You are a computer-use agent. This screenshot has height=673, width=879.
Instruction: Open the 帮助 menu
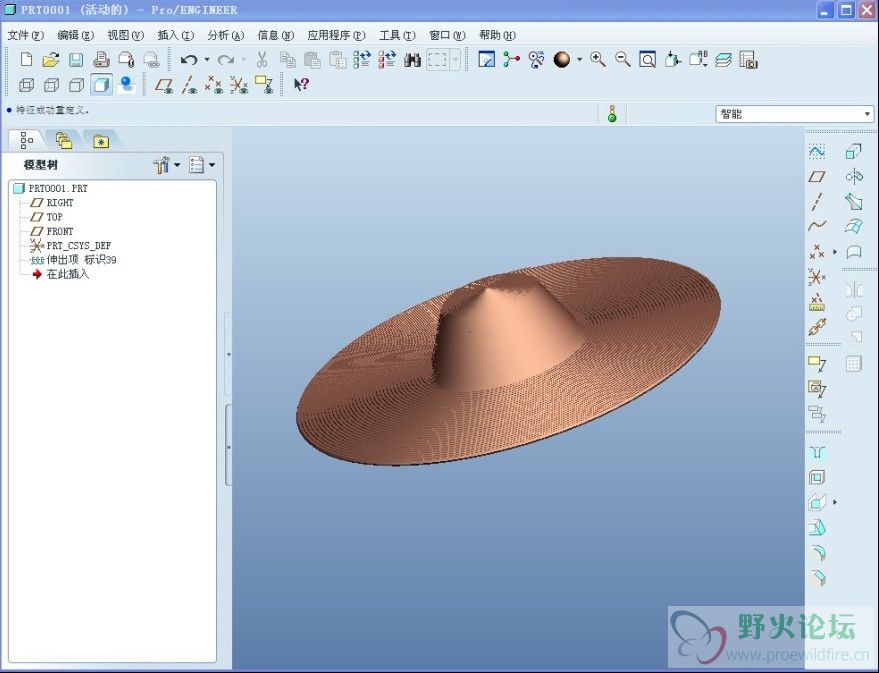497,35
